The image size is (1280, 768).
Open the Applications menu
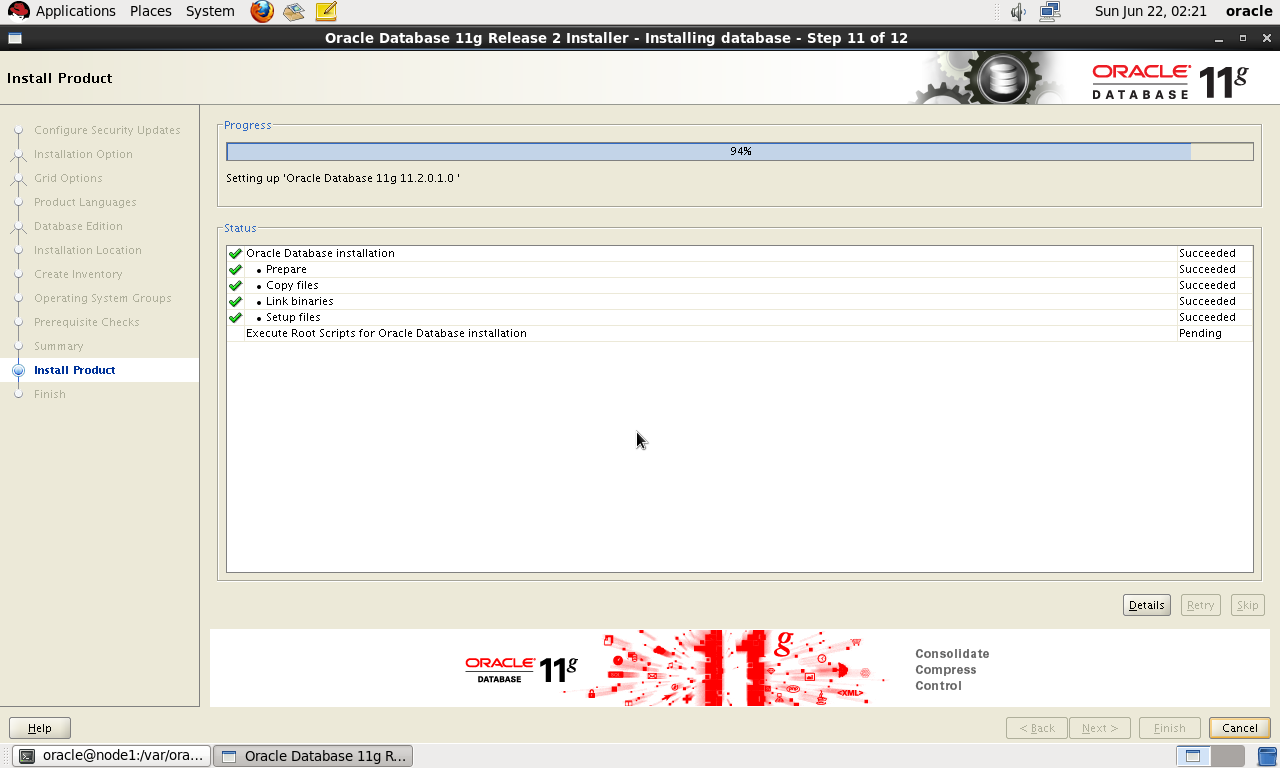pyautogui.click(x=76, y=11)
